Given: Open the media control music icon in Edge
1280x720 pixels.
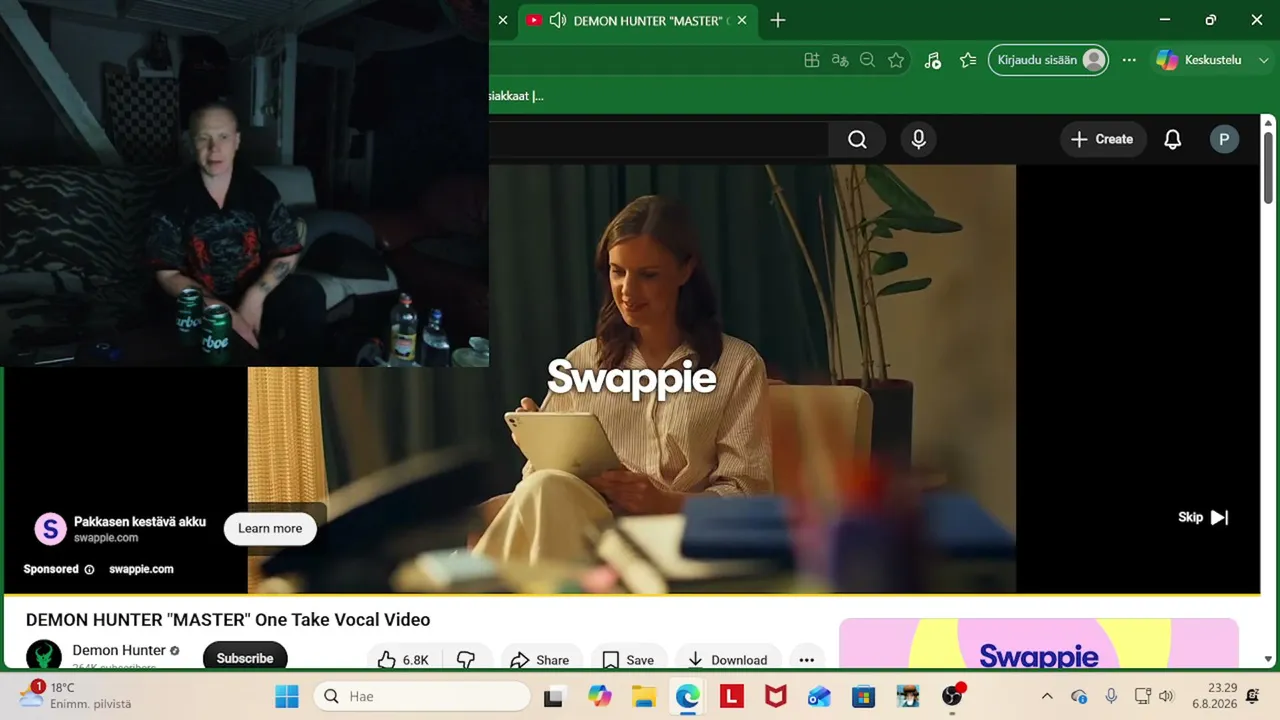Looking at the screenshot, I should tap(932, 60).
